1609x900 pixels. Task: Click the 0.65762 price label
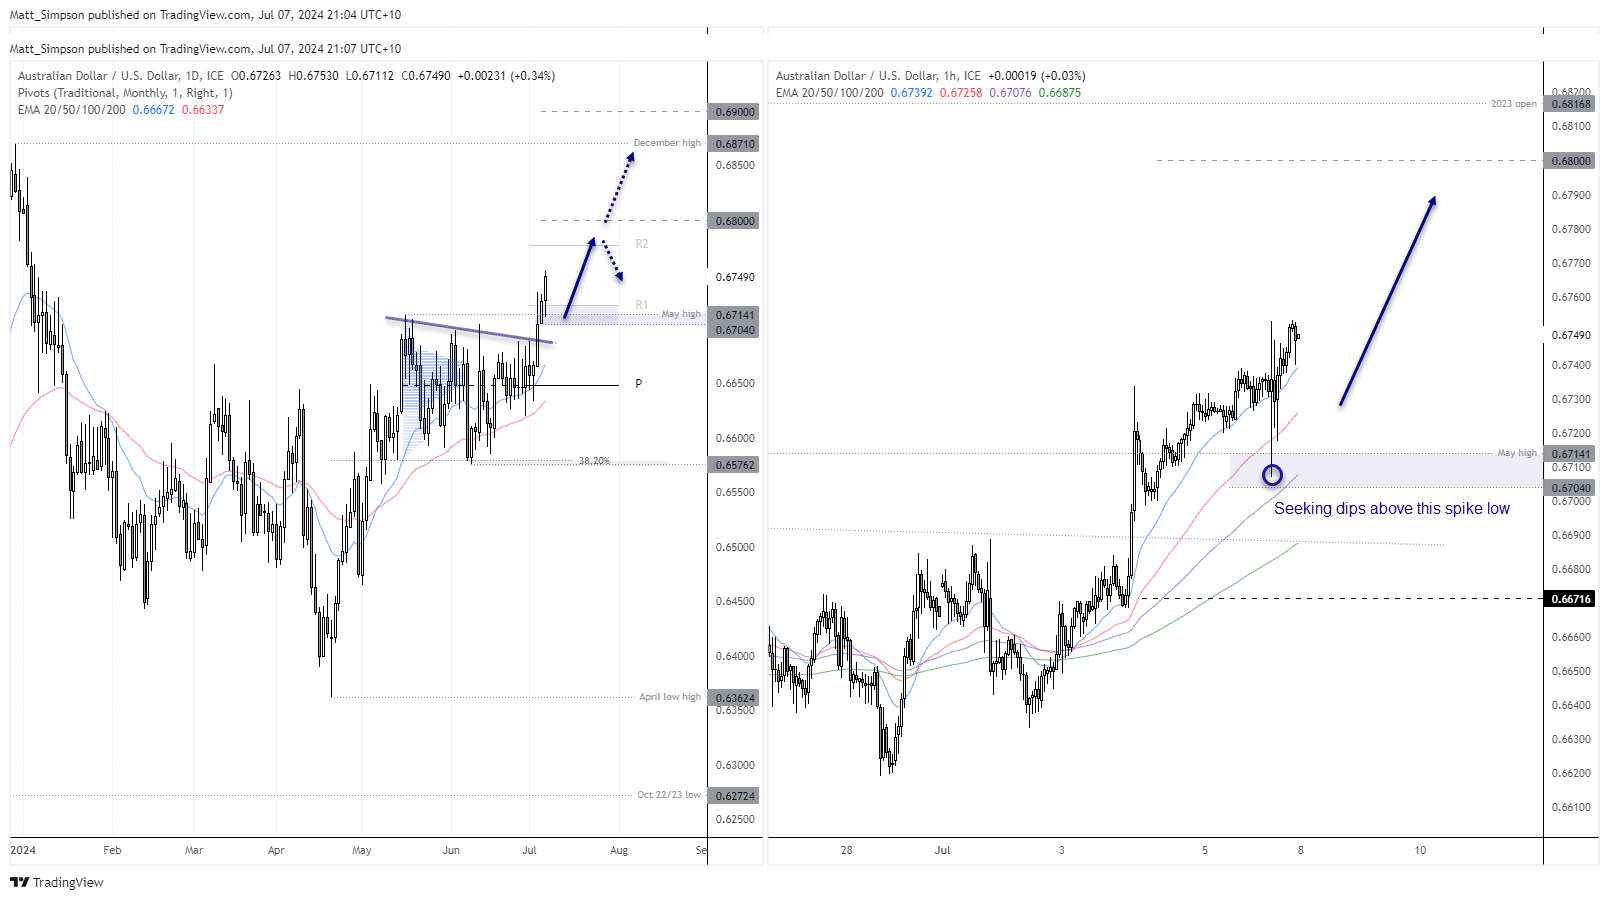pos(735,465)
